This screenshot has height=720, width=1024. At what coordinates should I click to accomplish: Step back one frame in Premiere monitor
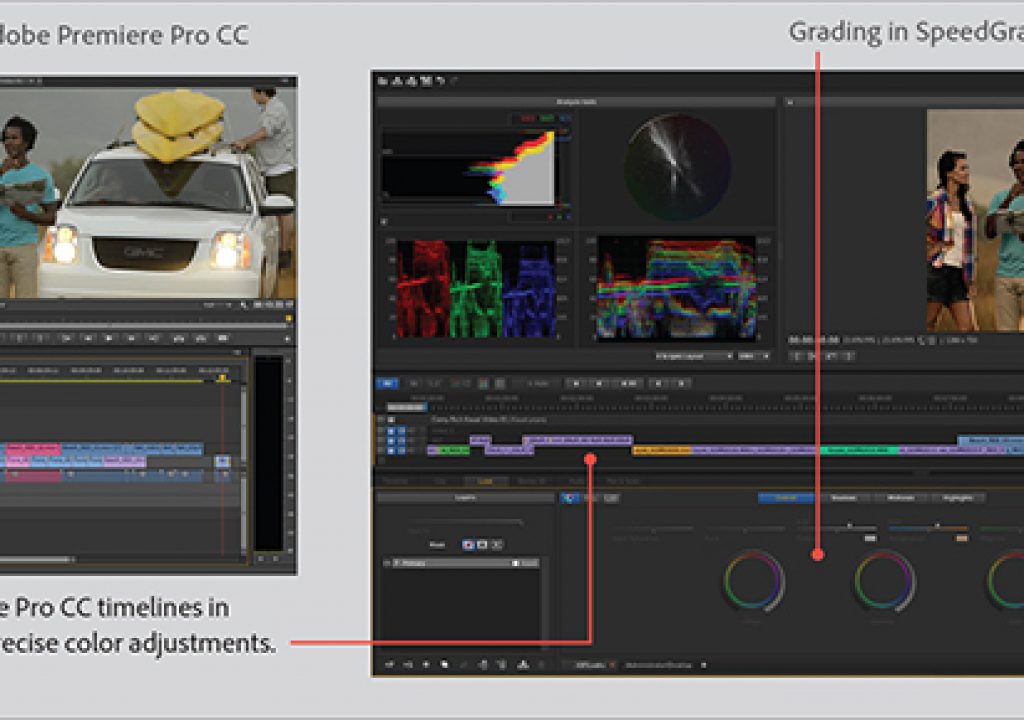[x=88, y=338]
